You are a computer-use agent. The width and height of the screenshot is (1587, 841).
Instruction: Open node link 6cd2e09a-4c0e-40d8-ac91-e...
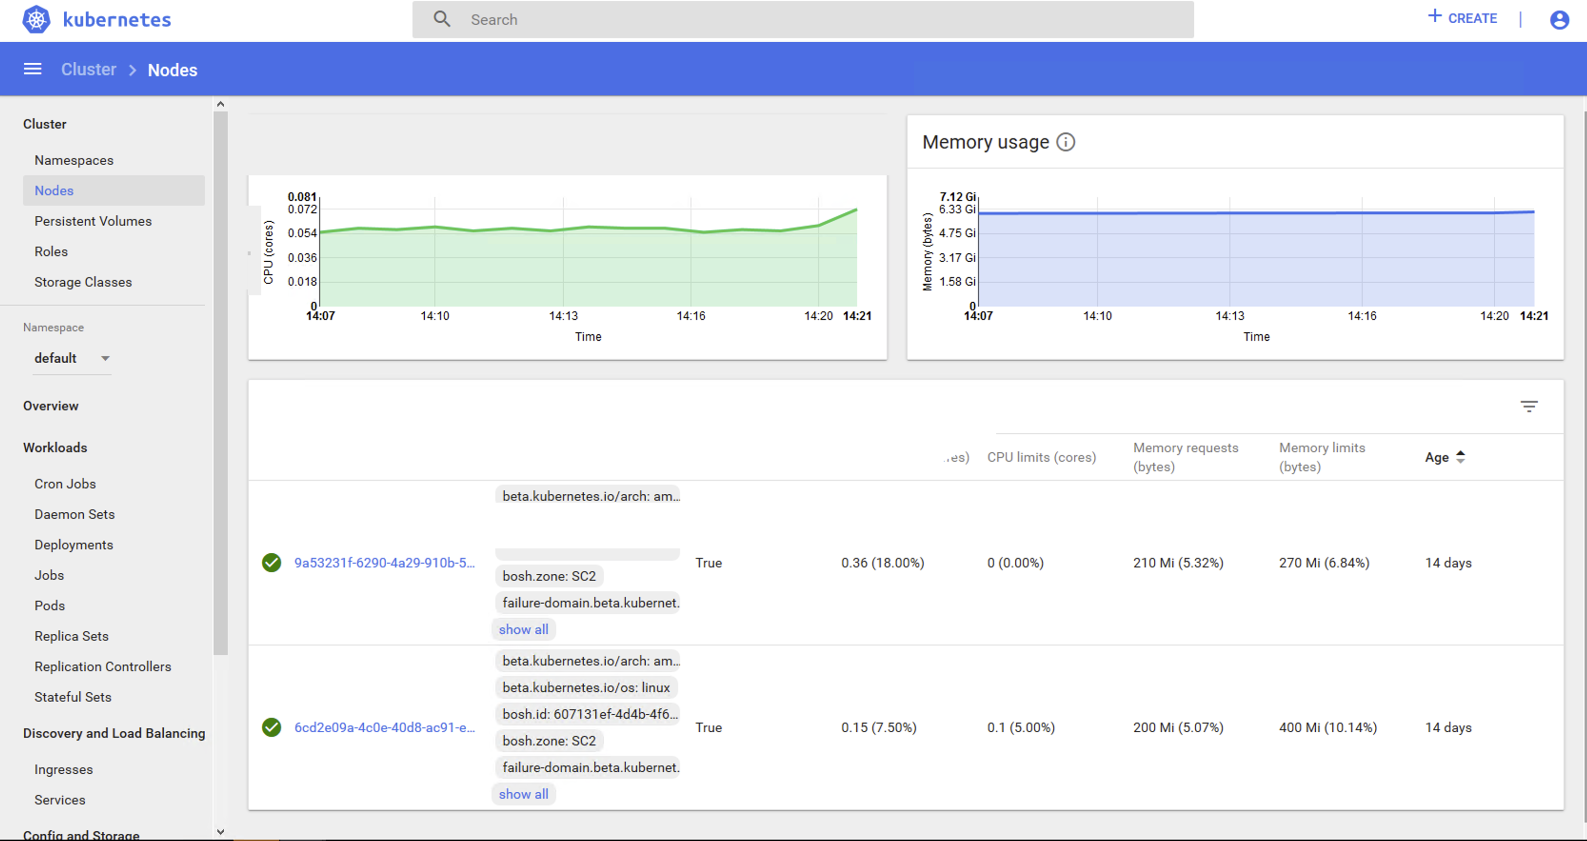pos(384,727)
